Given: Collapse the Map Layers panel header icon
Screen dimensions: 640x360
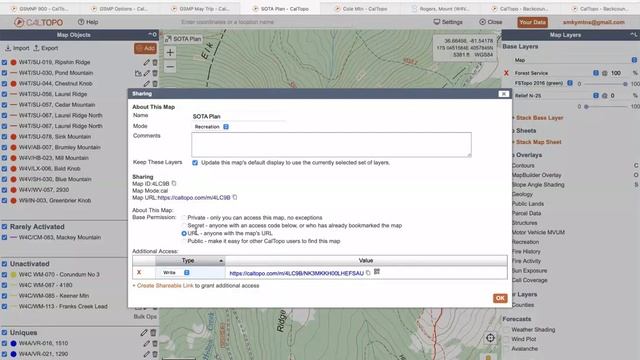Looking at the screenshot, I should click(x=633, y=35).
